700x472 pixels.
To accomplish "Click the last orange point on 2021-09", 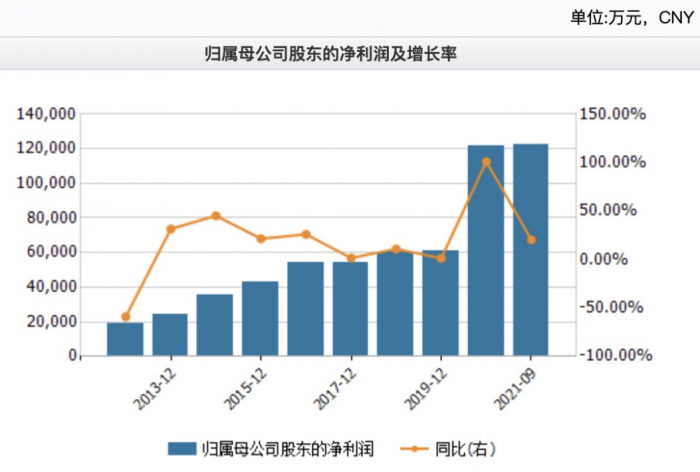I will pyautogui.click(x=531, y=240).
